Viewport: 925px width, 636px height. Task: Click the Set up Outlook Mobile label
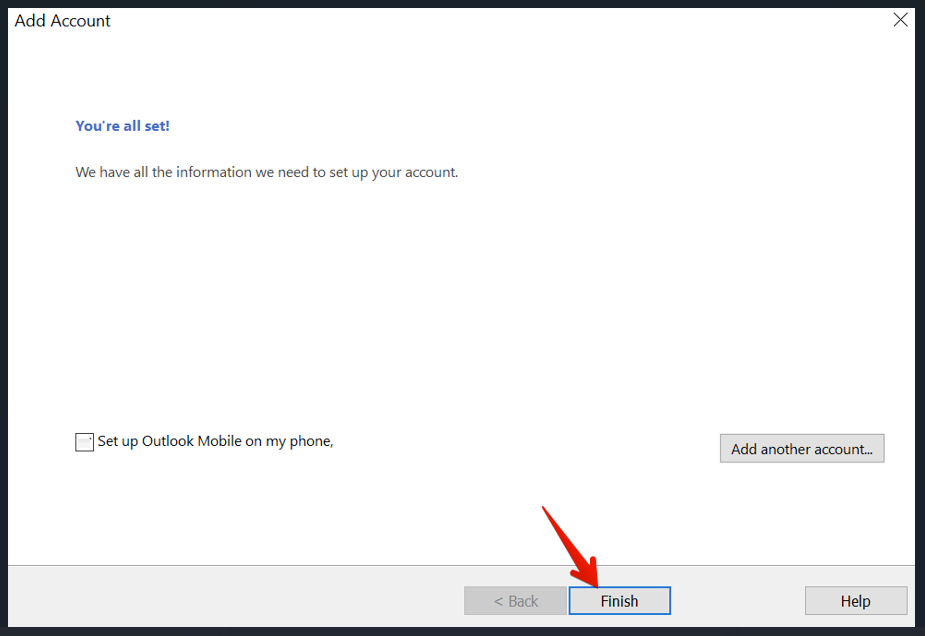tap(215, 441)
